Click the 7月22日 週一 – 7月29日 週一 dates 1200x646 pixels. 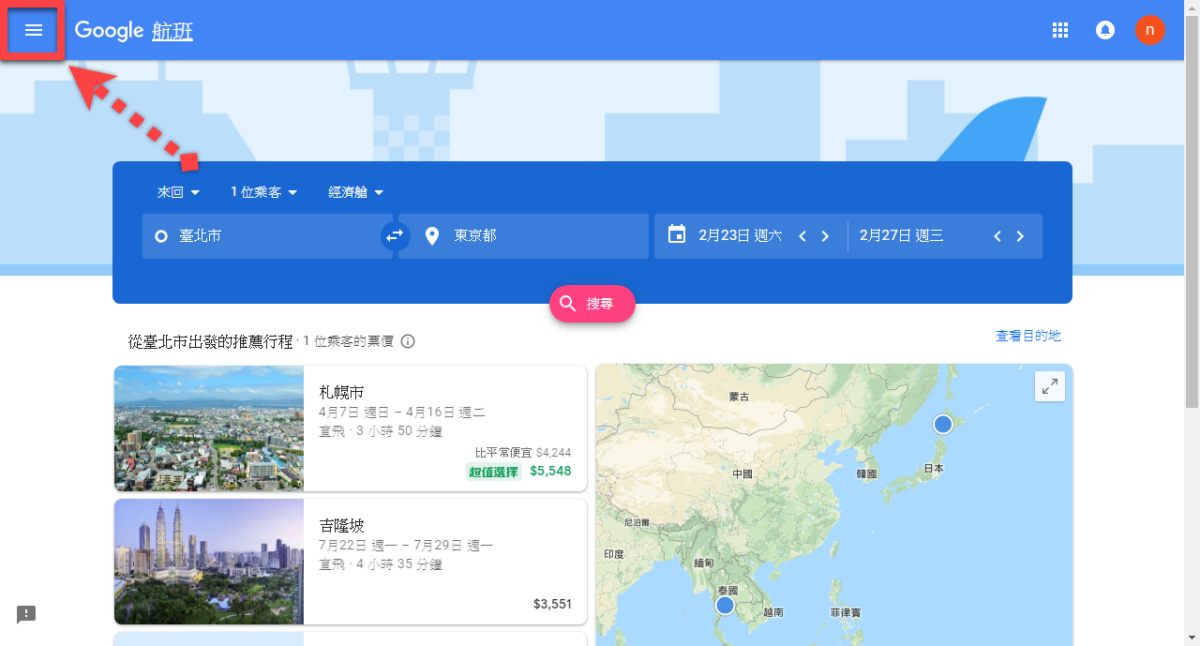click(x=406, y=546)
